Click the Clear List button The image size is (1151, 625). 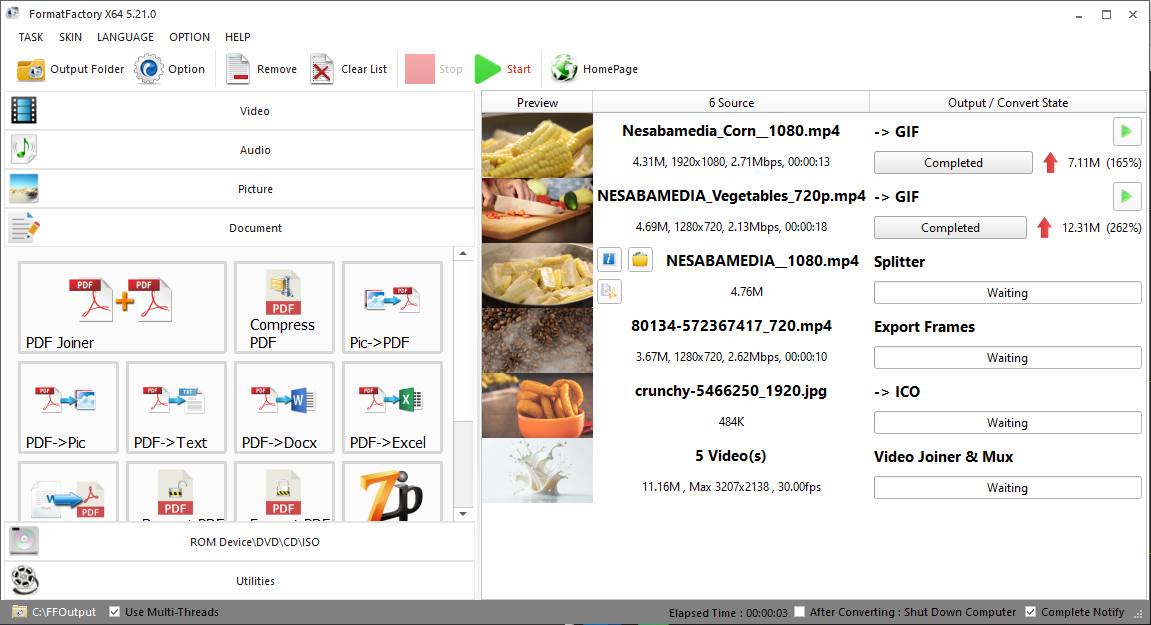point(349,69)
